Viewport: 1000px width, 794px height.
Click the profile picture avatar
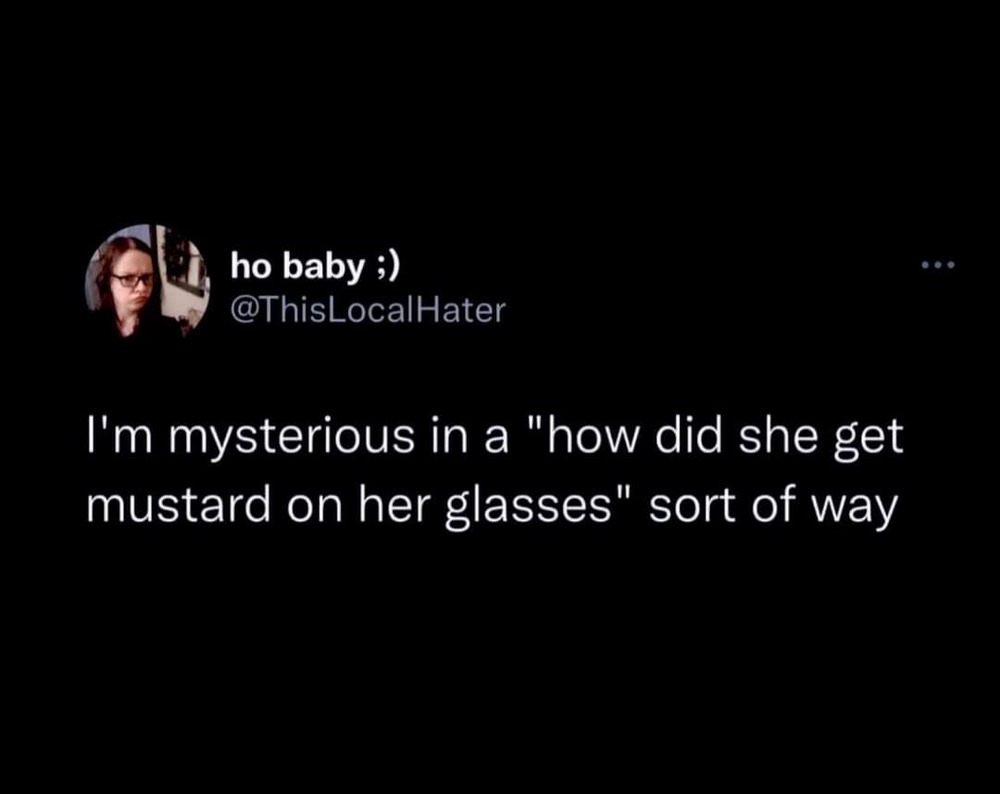coord(147,281)
